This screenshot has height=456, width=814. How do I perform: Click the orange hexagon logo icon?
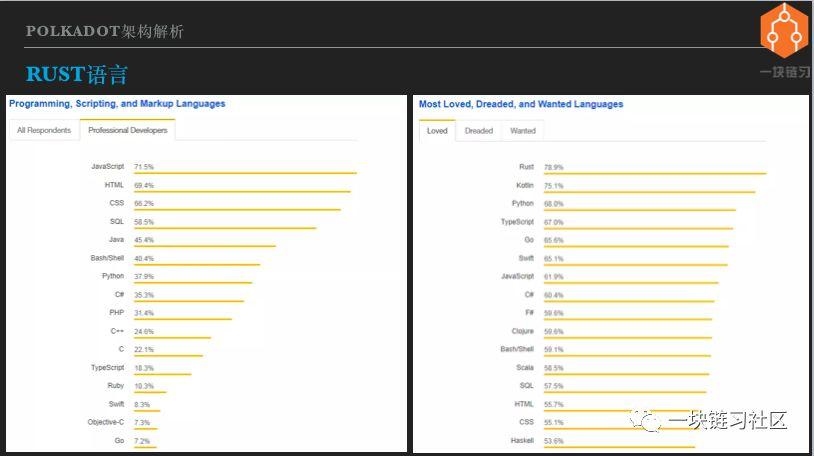[x=784, y=31]
